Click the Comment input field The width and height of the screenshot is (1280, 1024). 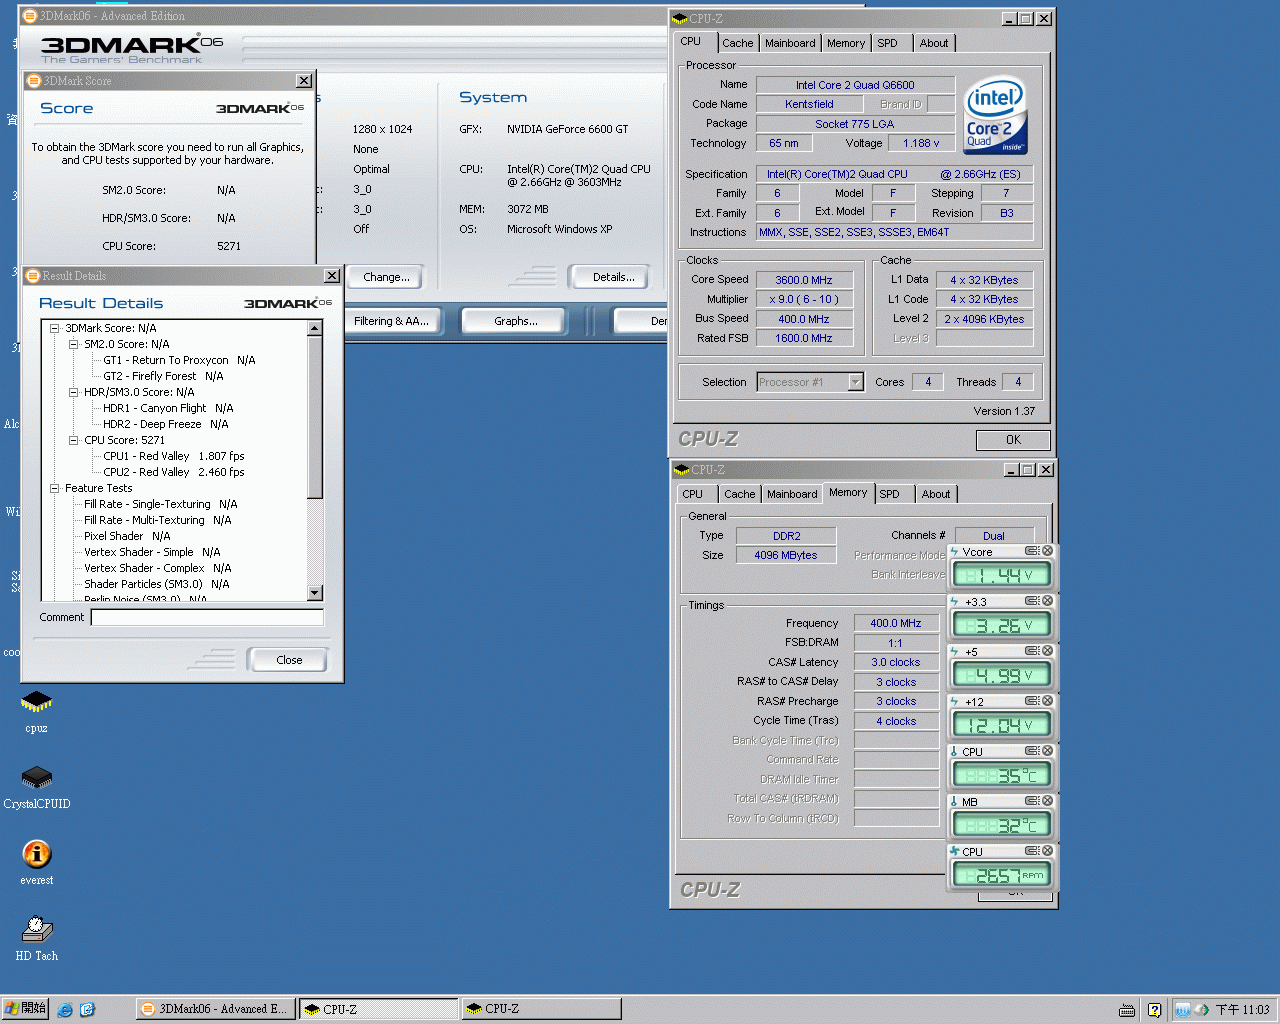click(207, 617)
